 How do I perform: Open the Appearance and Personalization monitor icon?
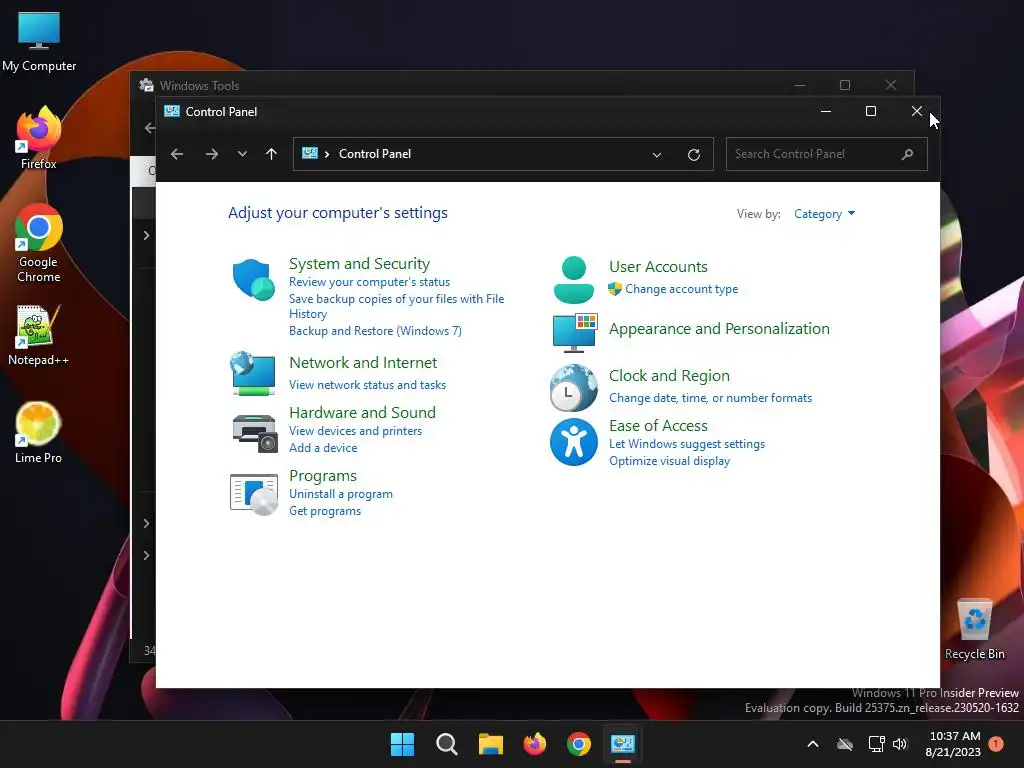click(x=575, y=332)
